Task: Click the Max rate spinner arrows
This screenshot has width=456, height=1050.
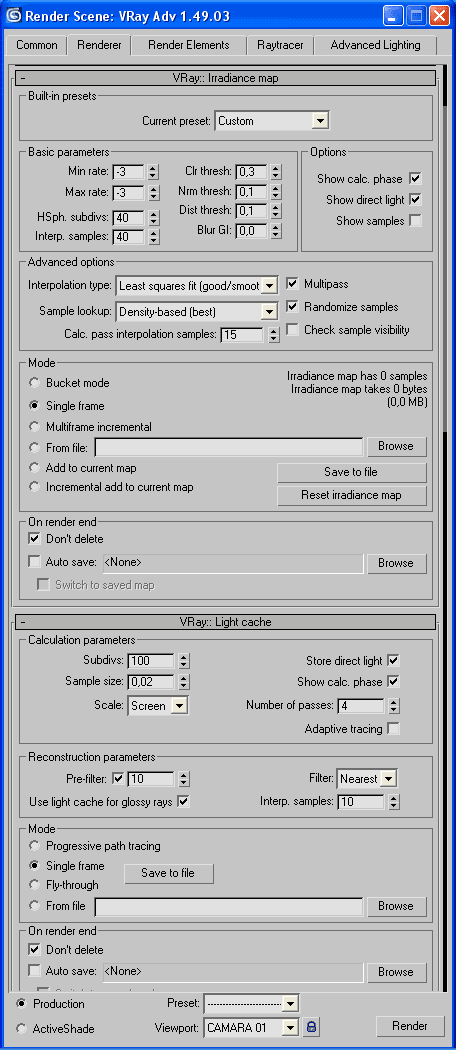Action: click(154, 193)
